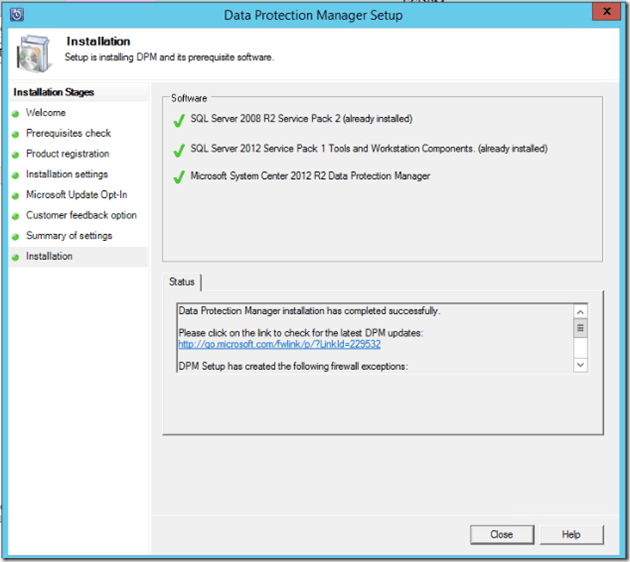Click the DPM Setup title bar icon
The height and width of the screenshot is (562, 630).
pyautogui.click(x=16, y=15)
